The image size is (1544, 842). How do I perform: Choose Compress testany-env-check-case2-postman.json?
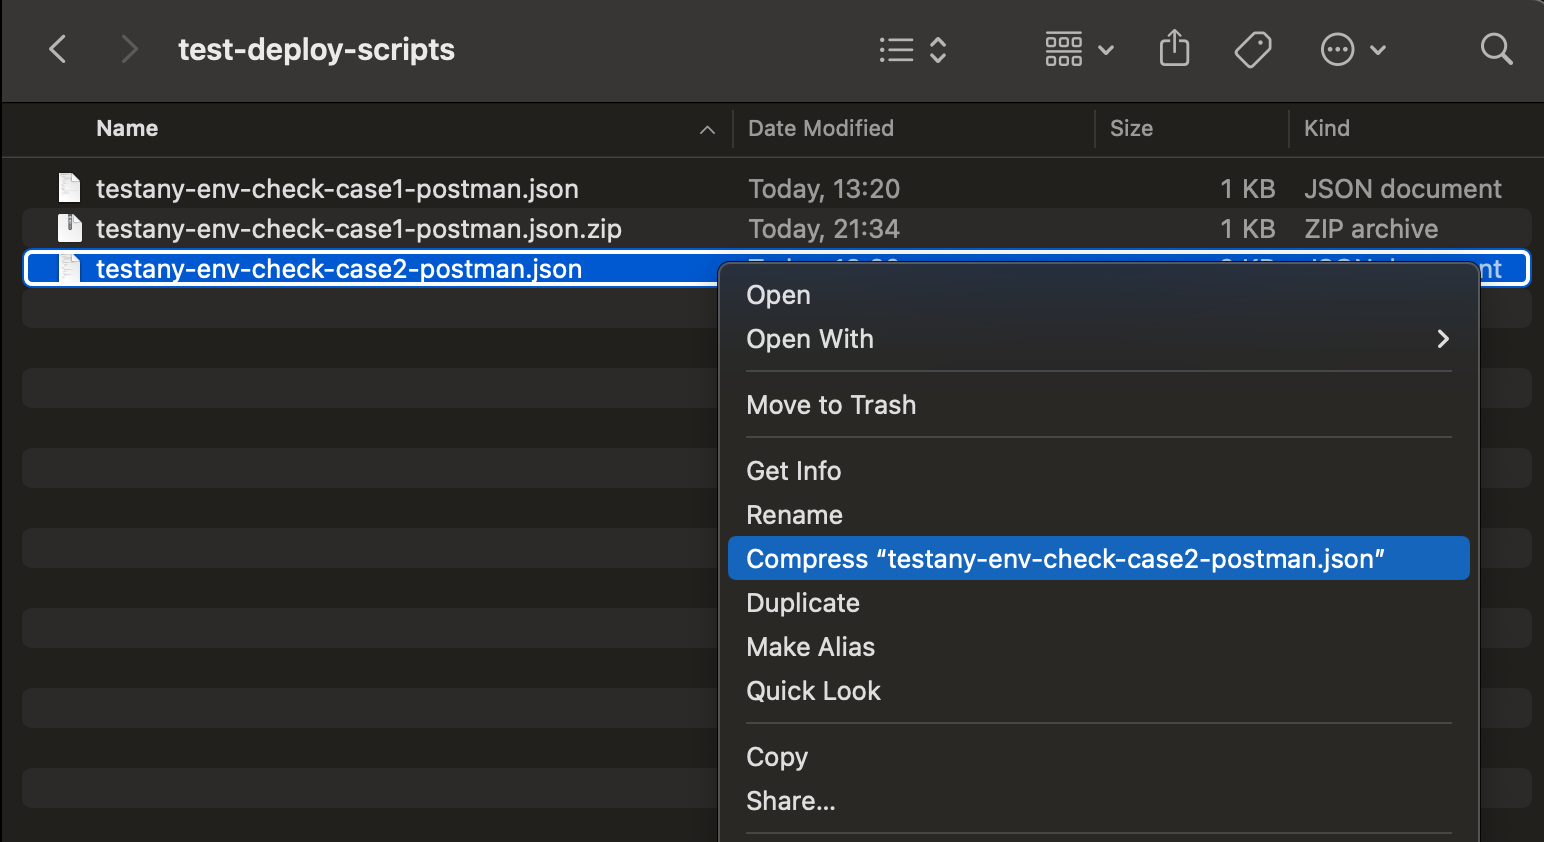pos(1099,558)
